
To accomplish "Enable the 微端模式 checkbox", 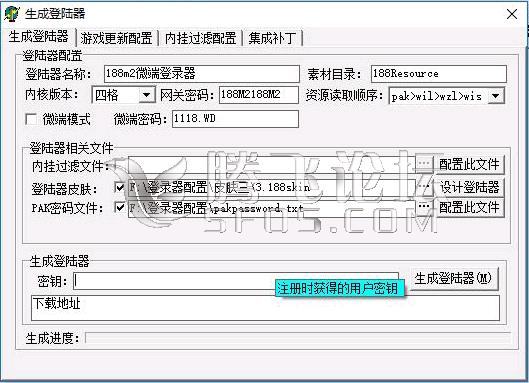I will click(x=31, y=119).
